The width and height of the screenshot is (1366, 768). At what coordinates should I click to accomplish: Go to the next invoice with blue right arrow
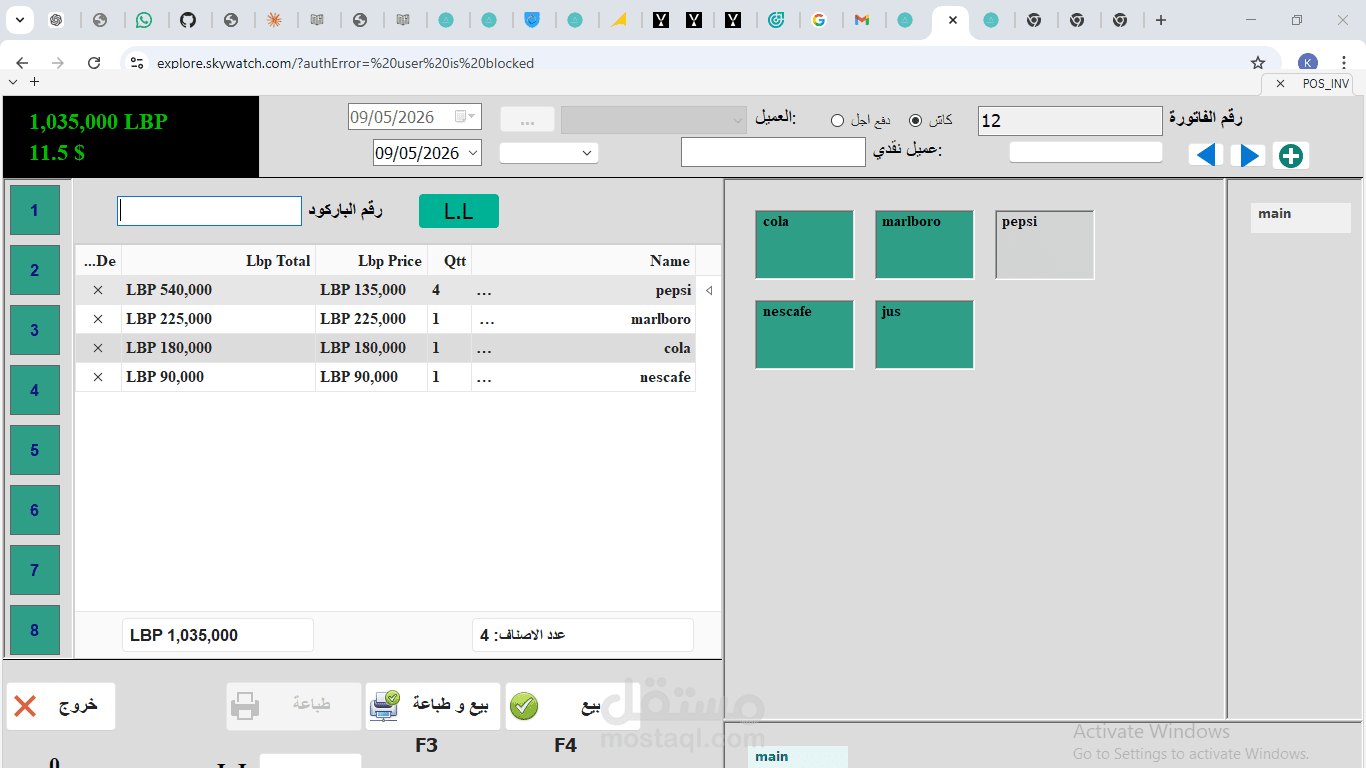[1248, 155]
